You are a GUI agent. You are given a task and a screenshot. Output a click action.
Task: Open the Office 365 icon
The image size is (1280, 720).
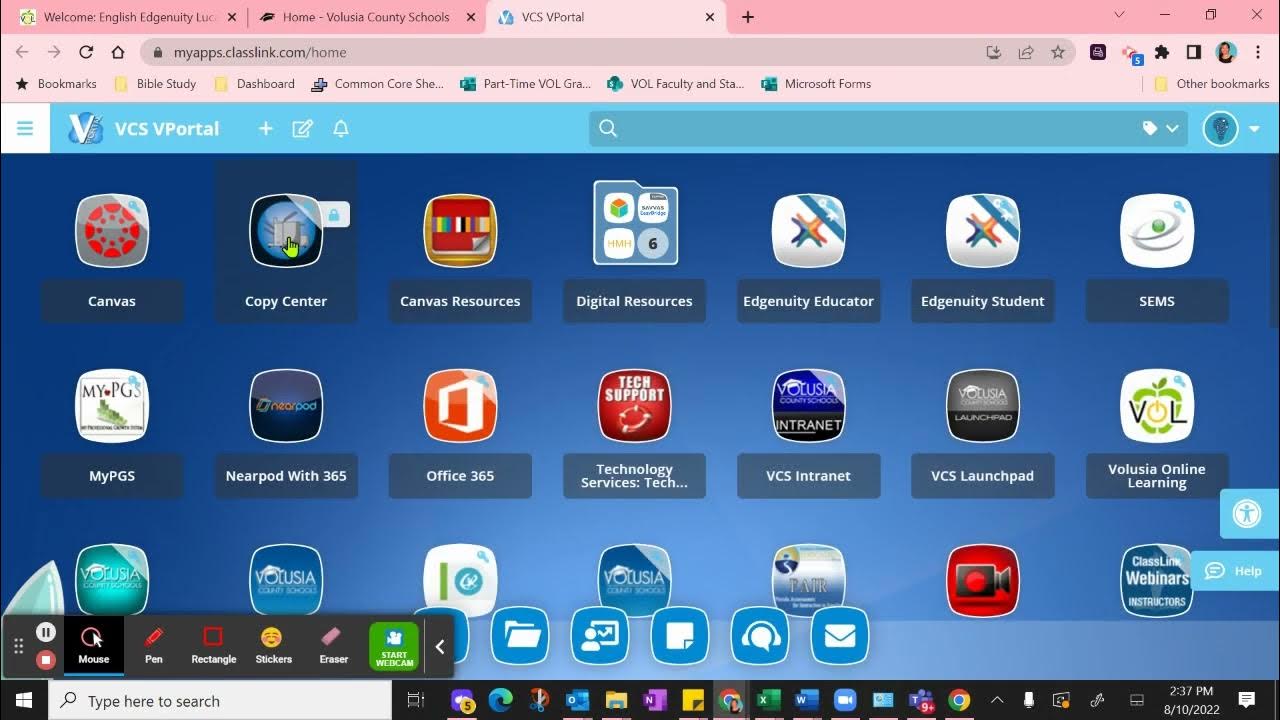pyautogui.click(x=460, y=406)
